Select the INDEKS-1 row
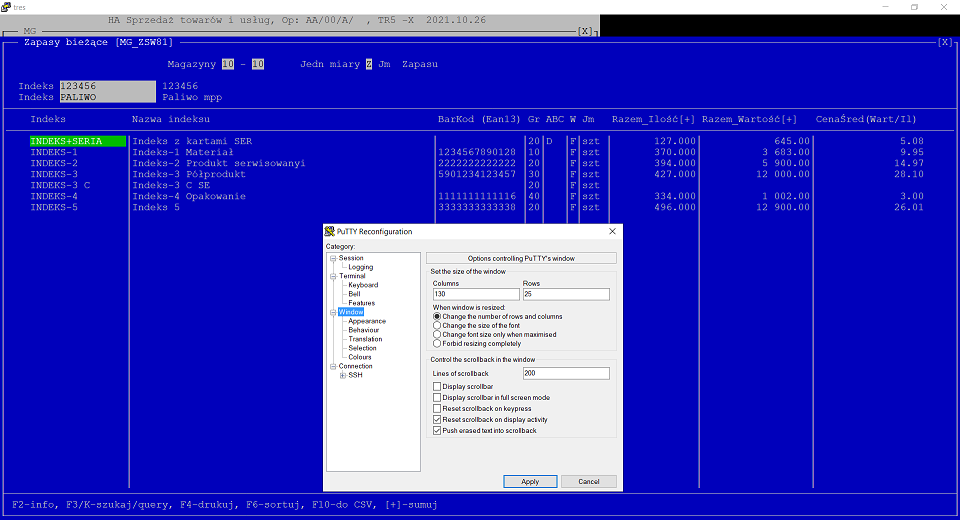The height and width of the screenshot is (520, 960). point(54,152)
